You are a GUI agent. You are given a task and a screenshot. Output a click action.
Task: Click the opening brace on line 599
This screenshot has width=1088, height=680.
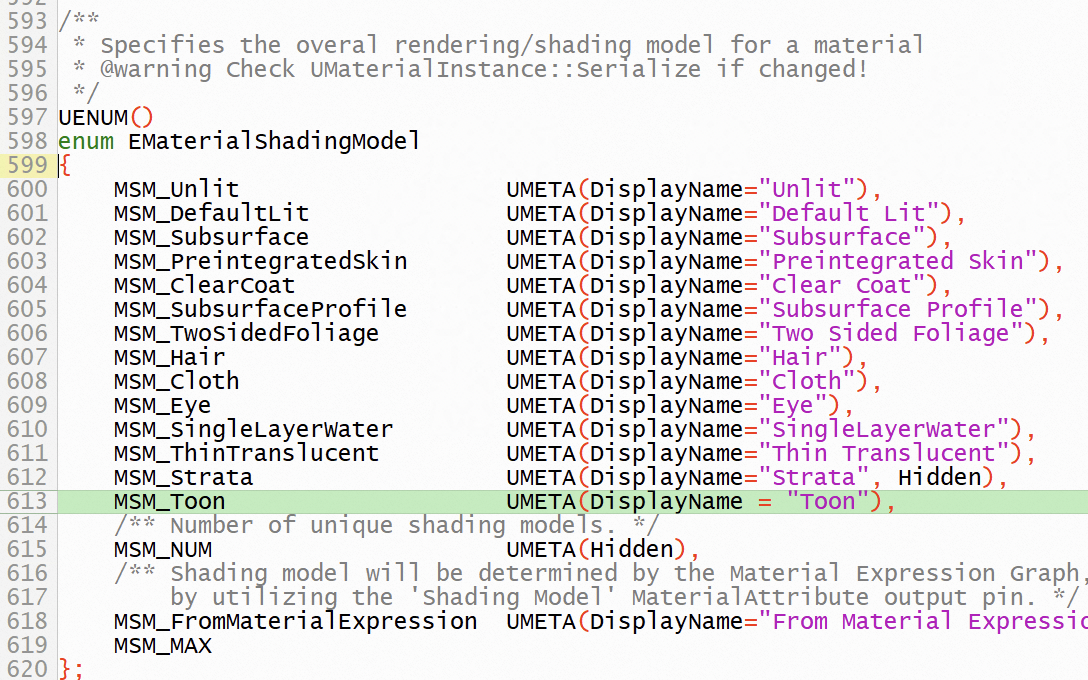[64, 165]
